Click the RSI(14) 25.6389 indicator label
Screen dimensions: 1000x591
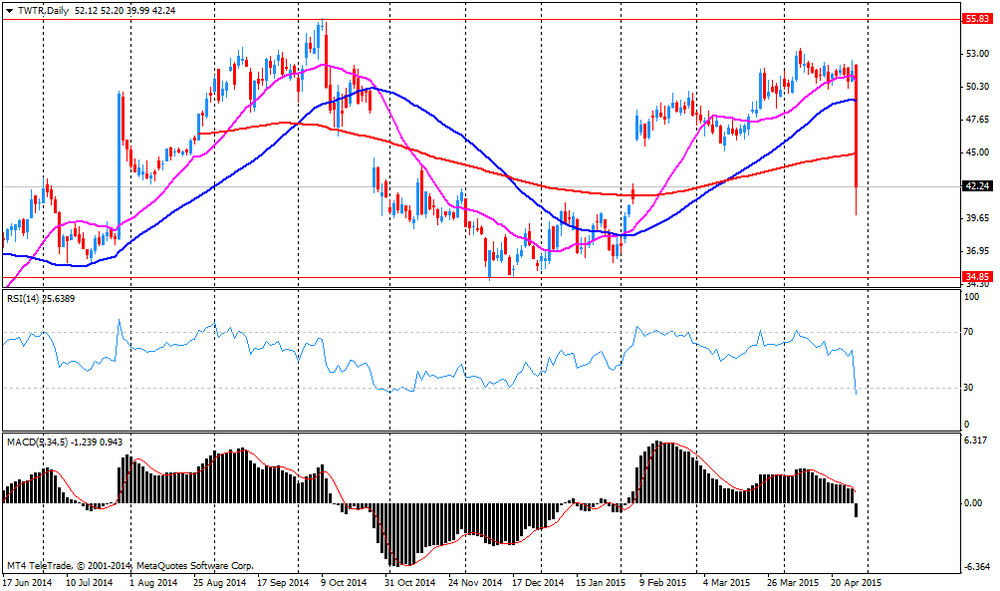(41, 298)
